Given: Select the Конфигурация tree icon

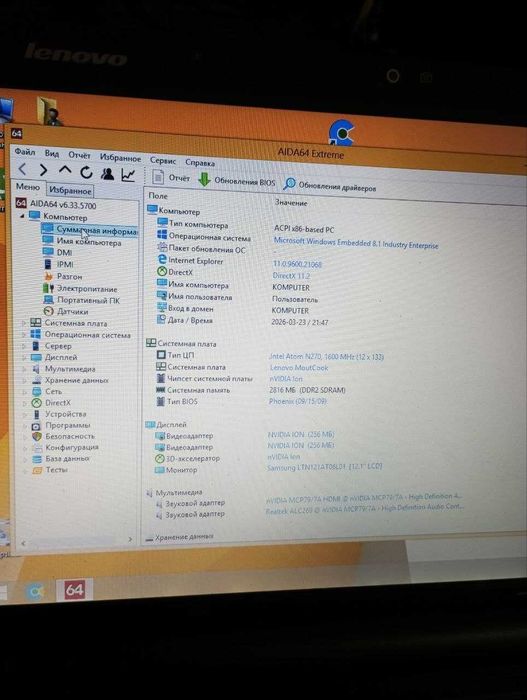Looking at the screenshot, I should [37, 447].
